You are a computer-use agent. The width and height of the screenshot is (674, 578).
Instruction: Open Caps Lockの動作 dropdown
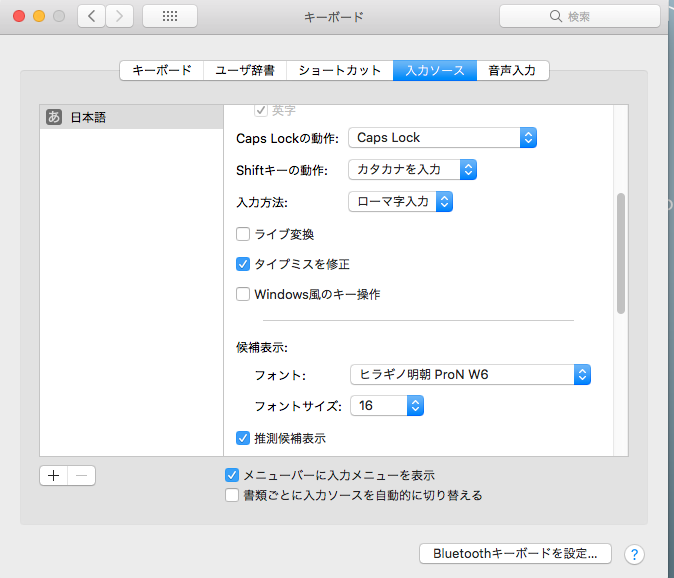tap(442, 137)
